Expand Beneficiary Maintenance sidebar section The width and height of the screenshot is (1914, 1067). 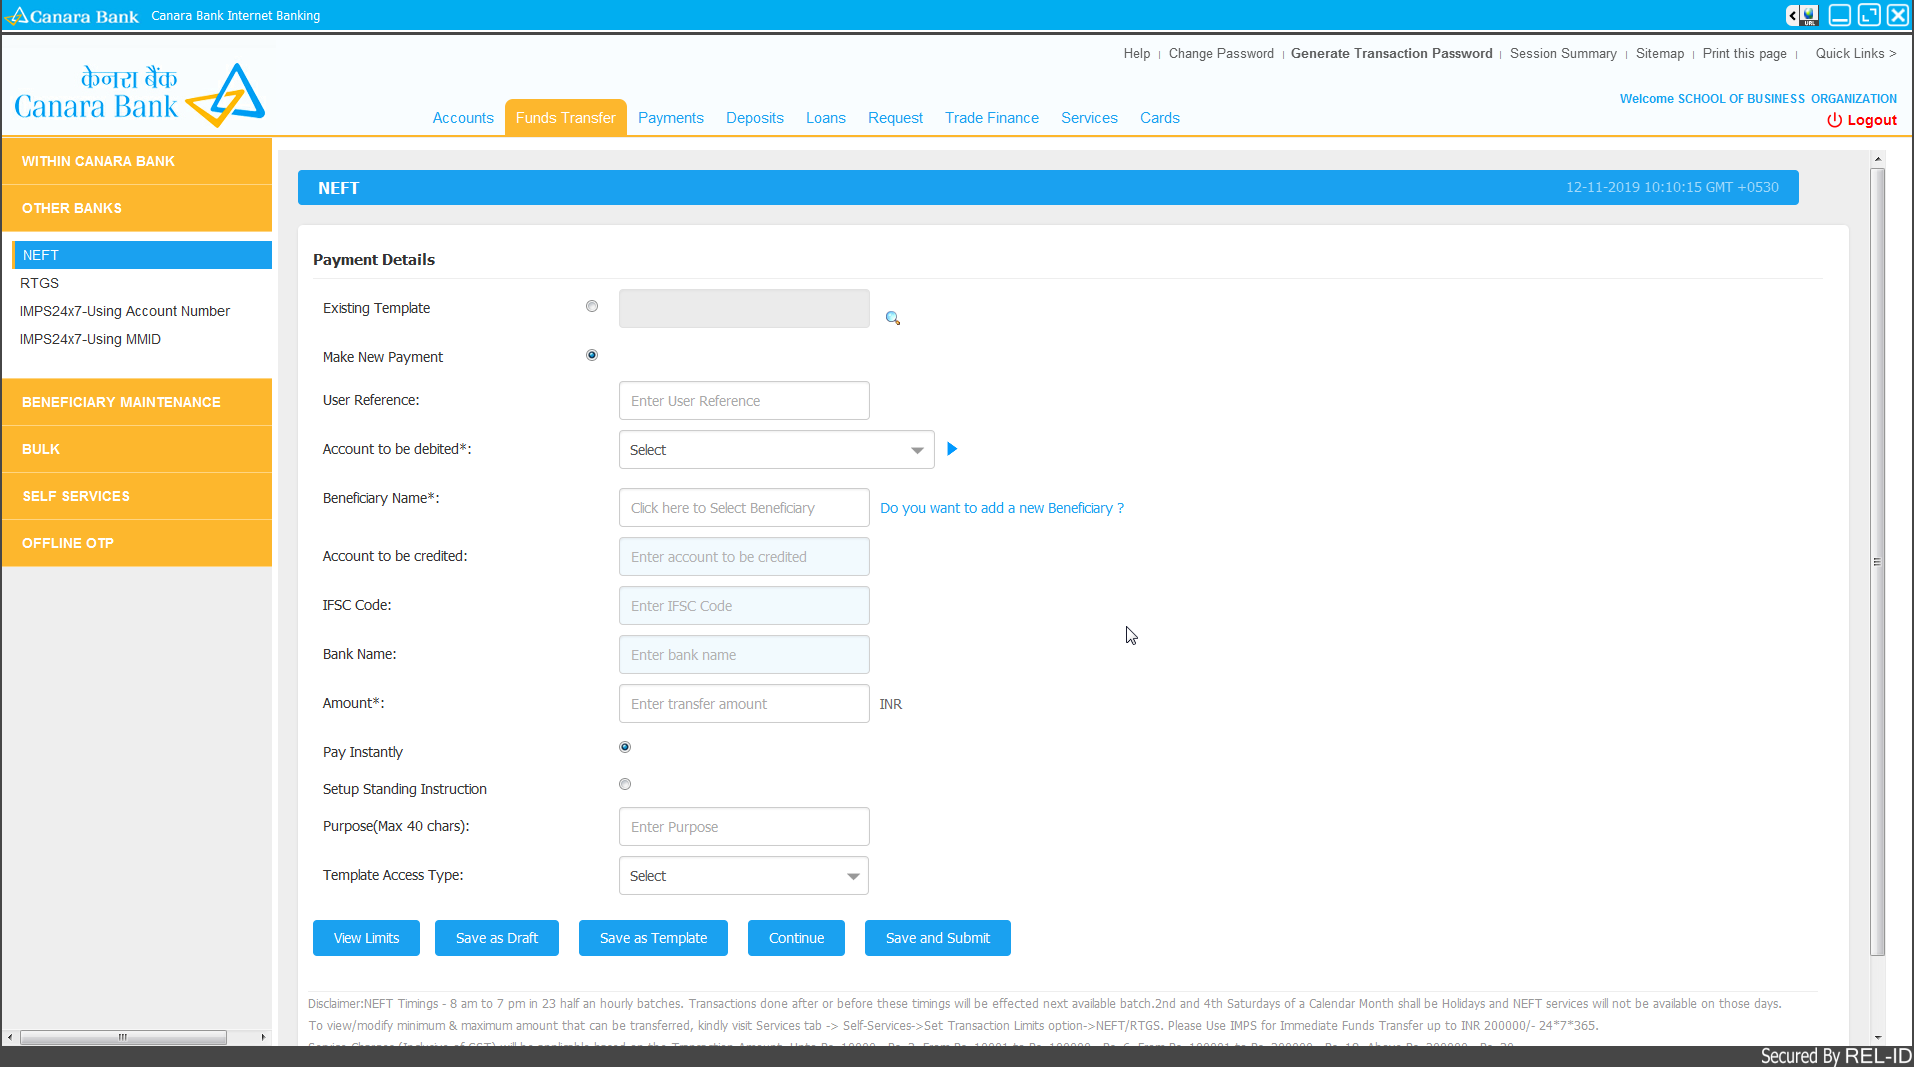tap(137, 402)
